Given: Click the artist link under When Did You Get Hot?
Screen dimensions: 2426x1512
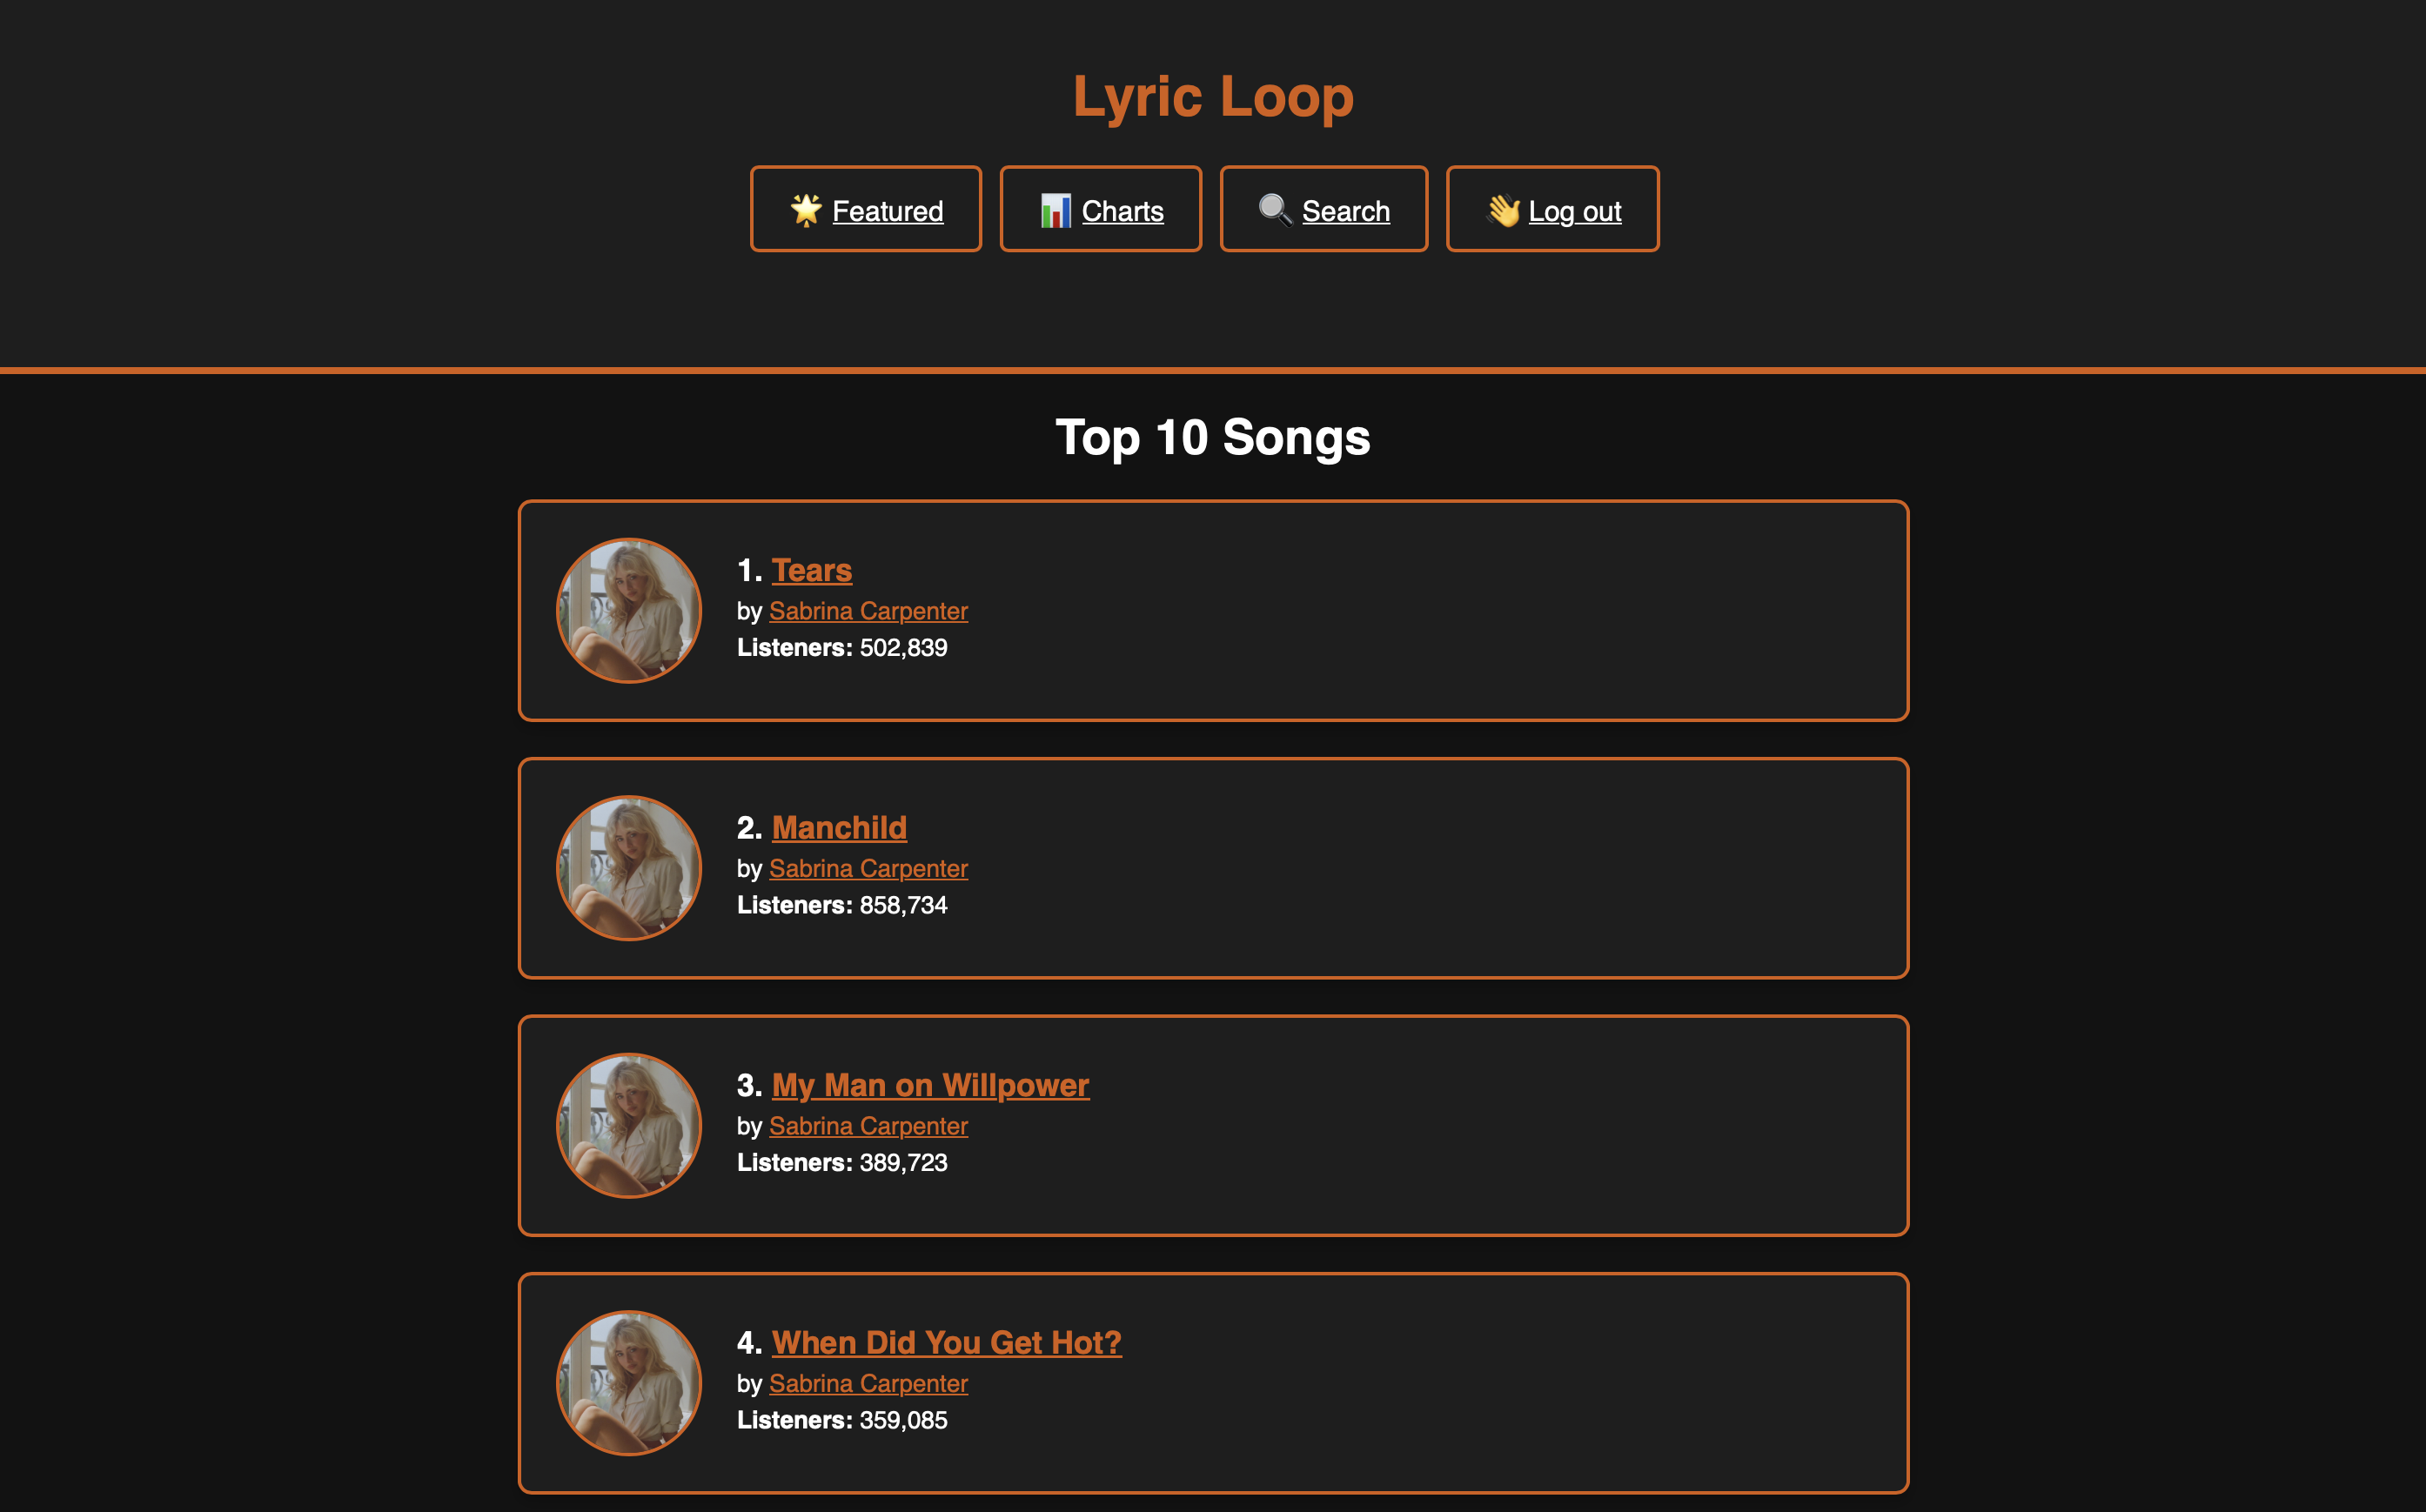Looking at the screenshot, I should [868, 1383].
